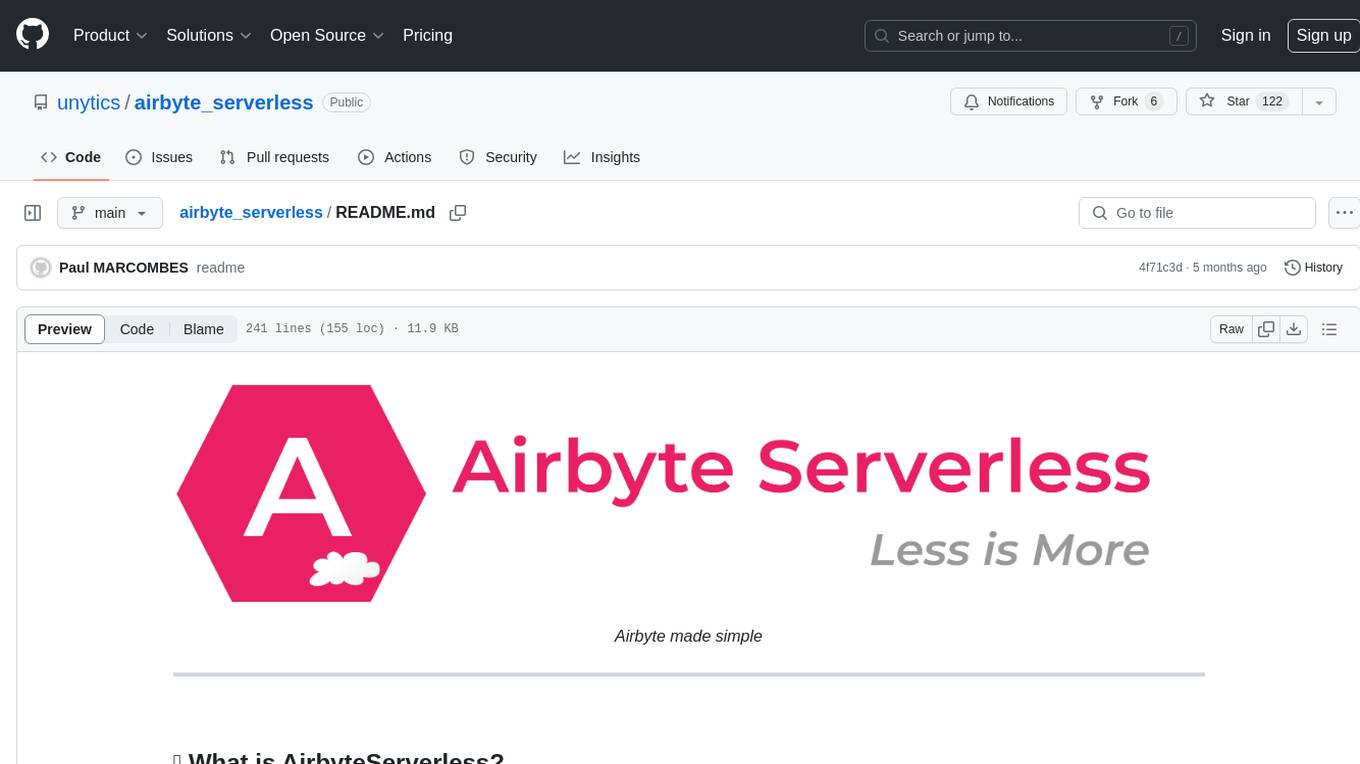This screenshot has height=764, width=1360.
Task: Focus the Search or jump to field
Action: tap(1030, 36)
